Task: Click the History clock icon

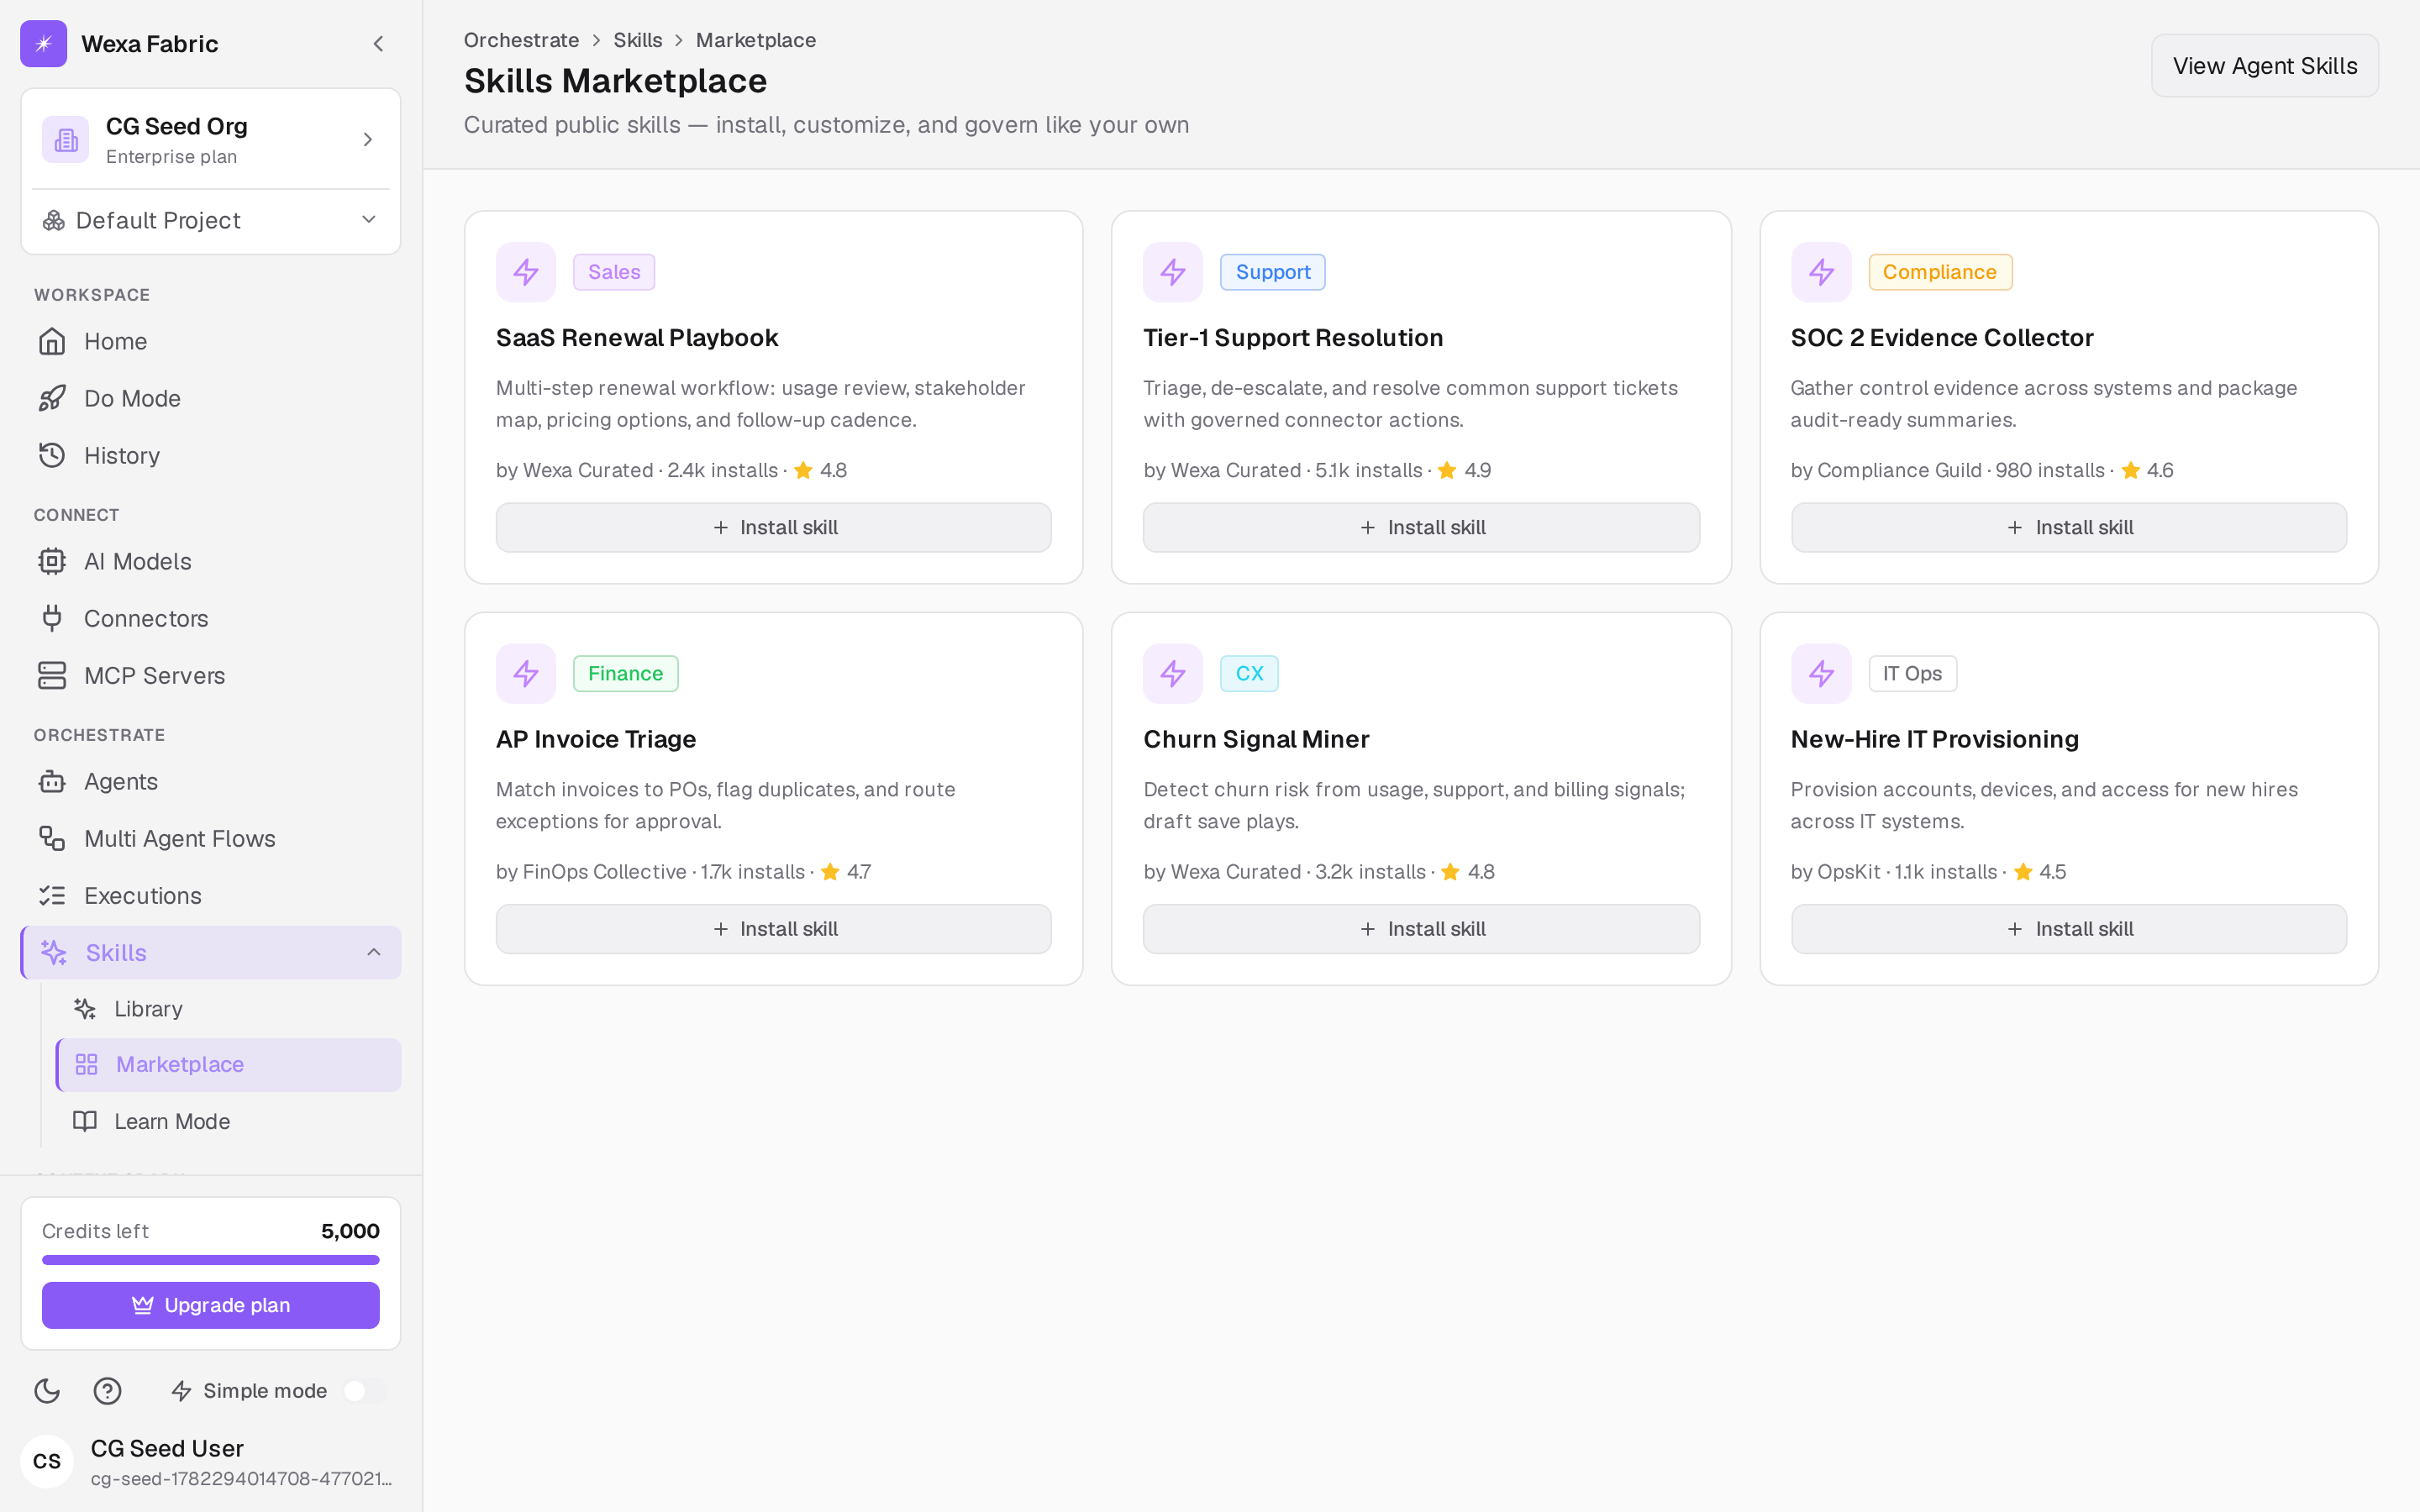Action: point(52,455)
